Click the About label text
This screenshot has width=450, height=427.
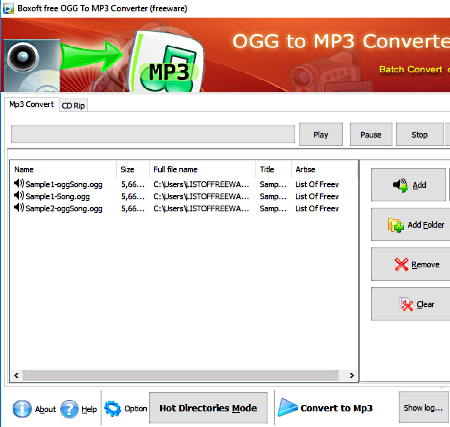point(45,409)
